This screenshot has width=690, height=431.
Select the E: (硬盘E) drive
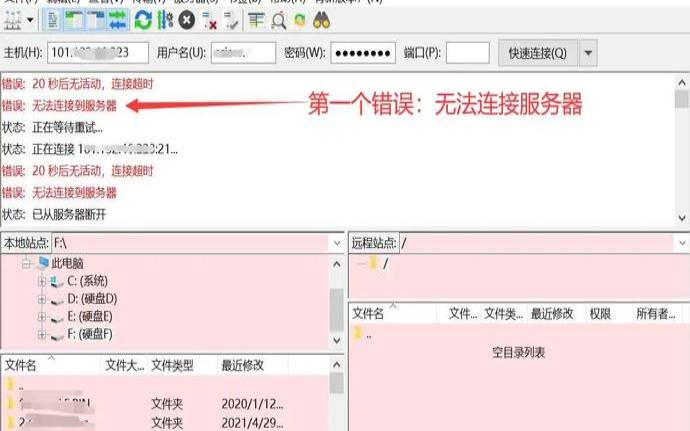coord(90,317)
